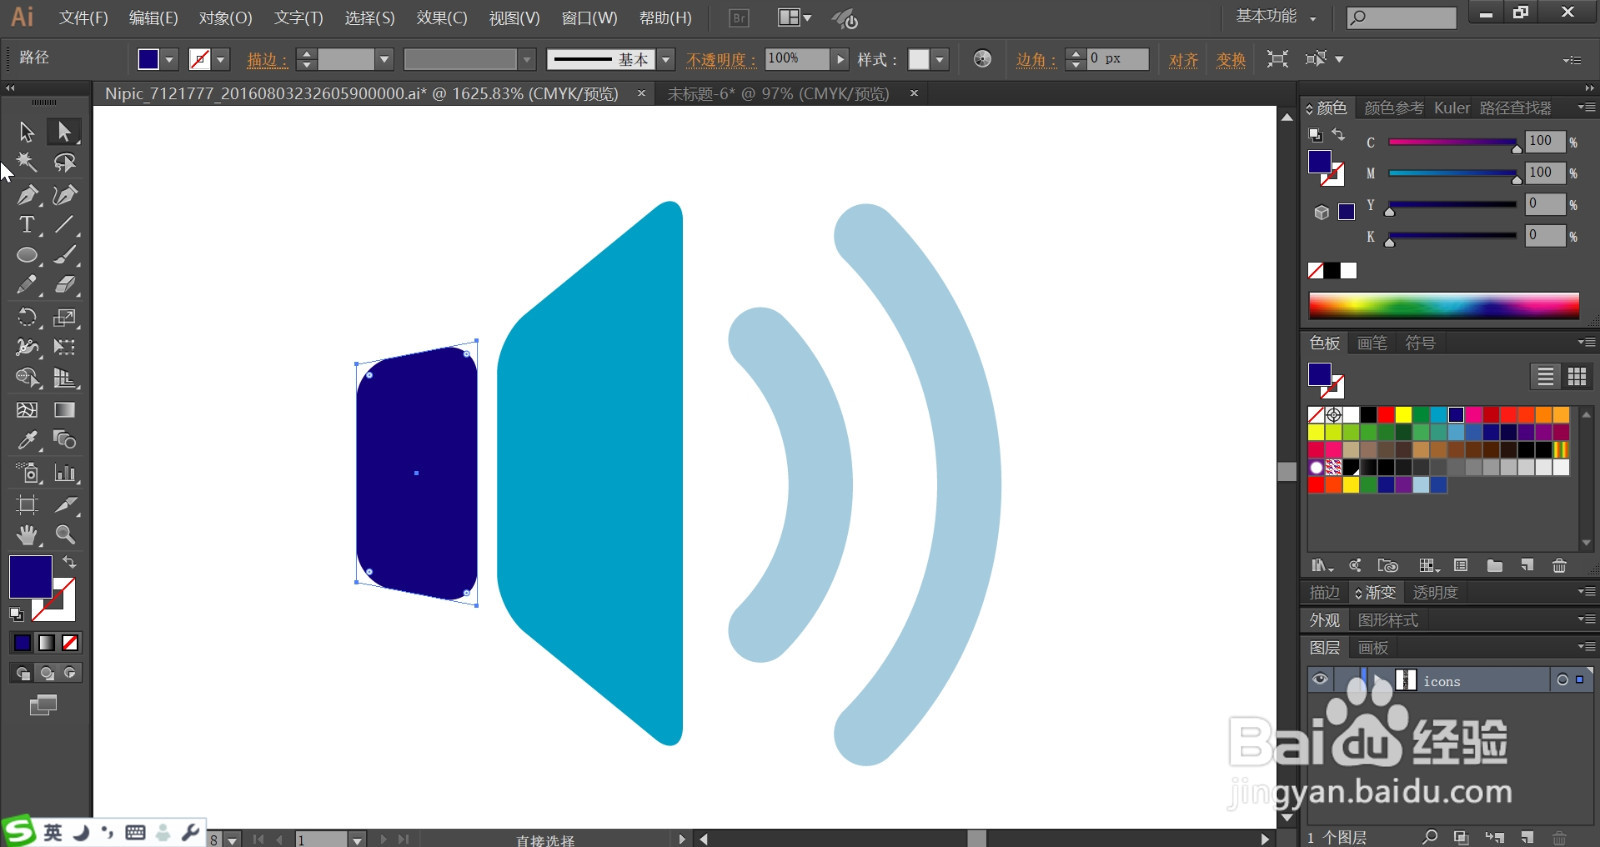Open the 效果(C) menu
The image size is (1600, 847).
(442, 18)
